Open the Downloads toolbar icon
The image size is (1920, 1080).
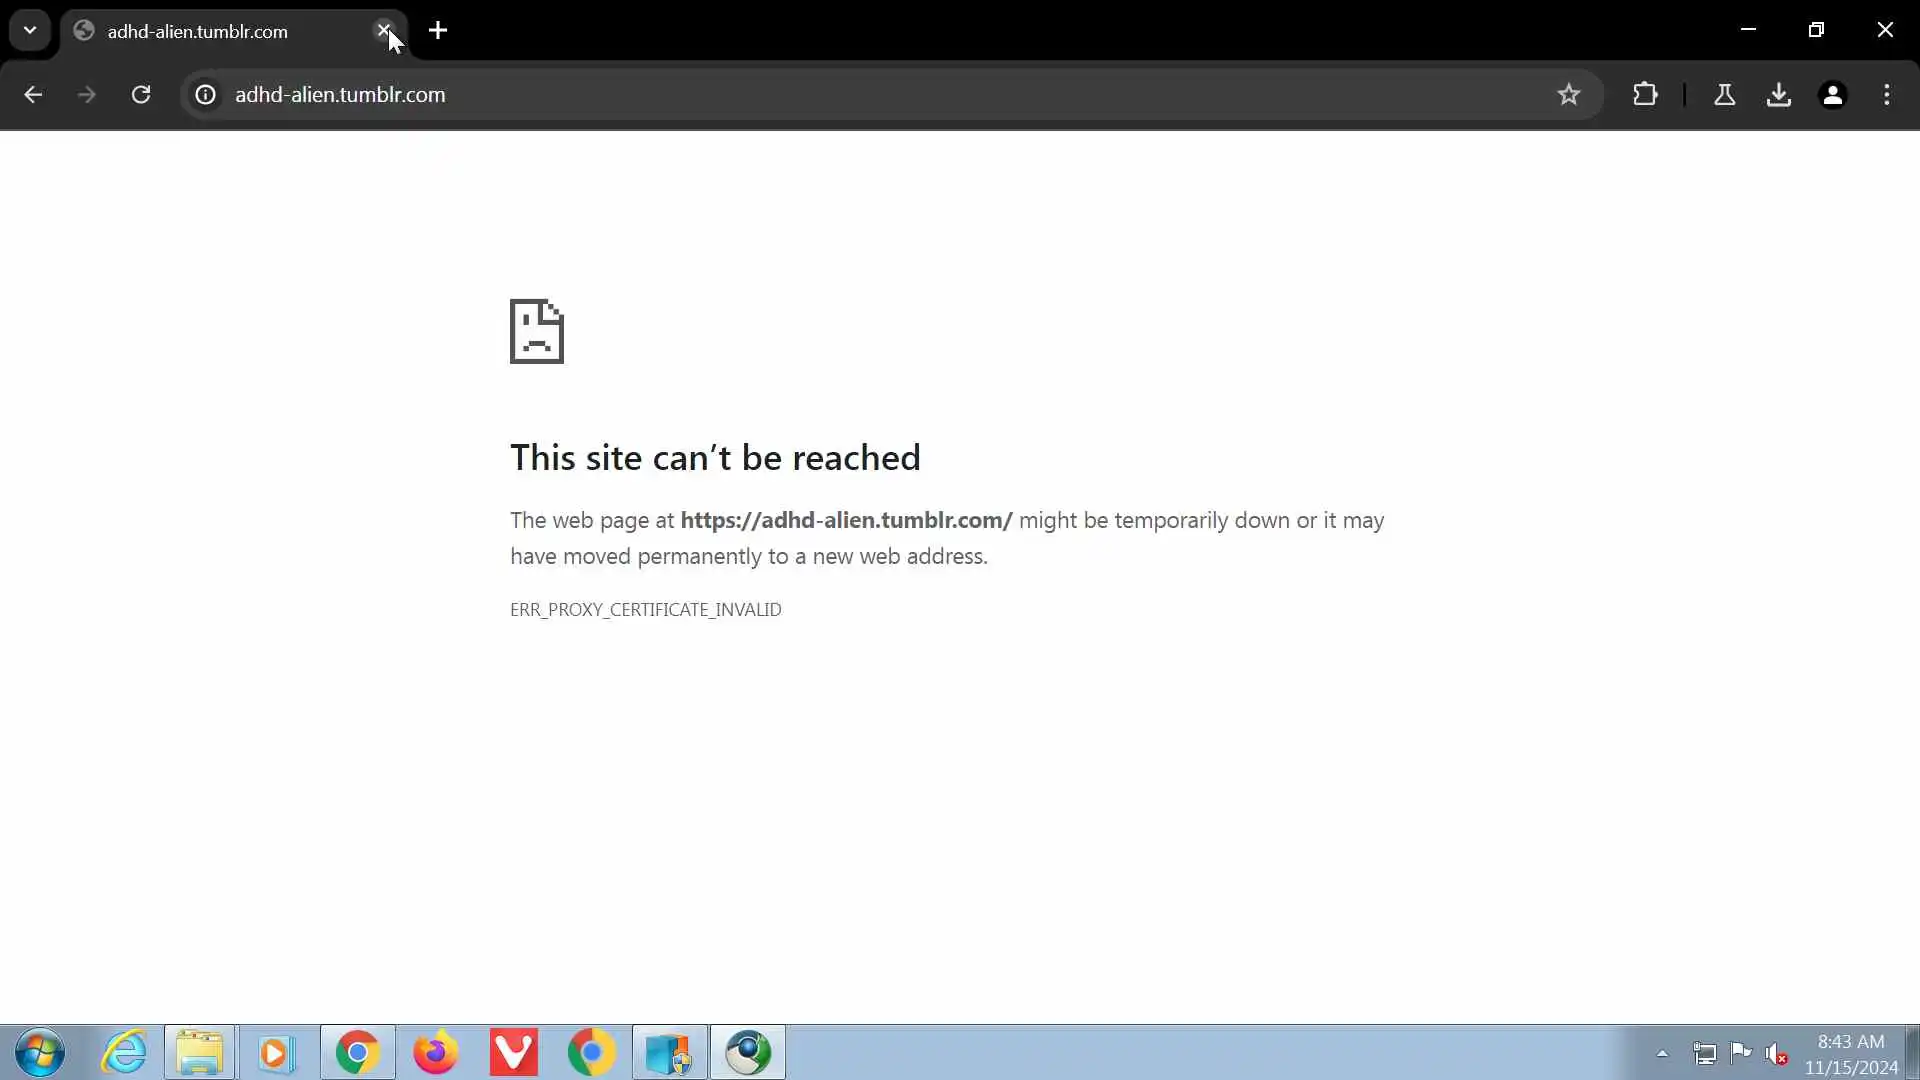[1778, 95]
